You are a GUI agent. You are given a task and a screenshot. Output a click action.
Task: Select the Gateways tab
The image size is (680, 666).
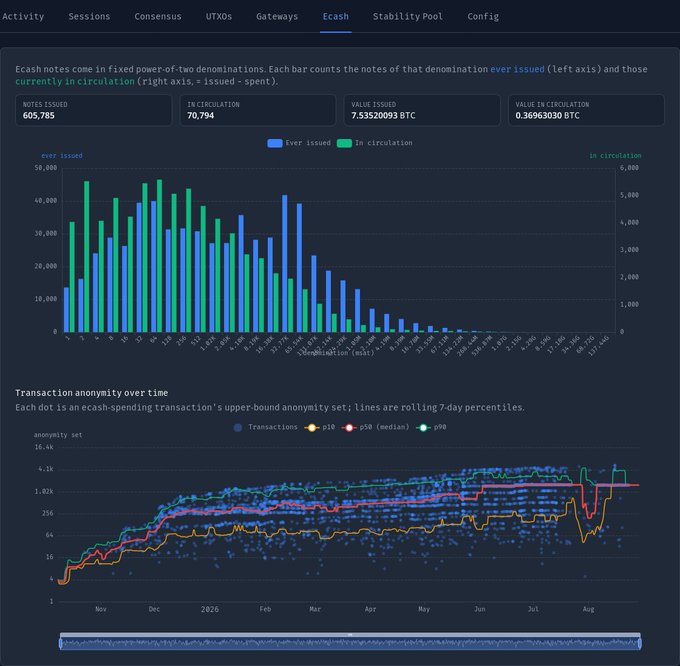277,16
